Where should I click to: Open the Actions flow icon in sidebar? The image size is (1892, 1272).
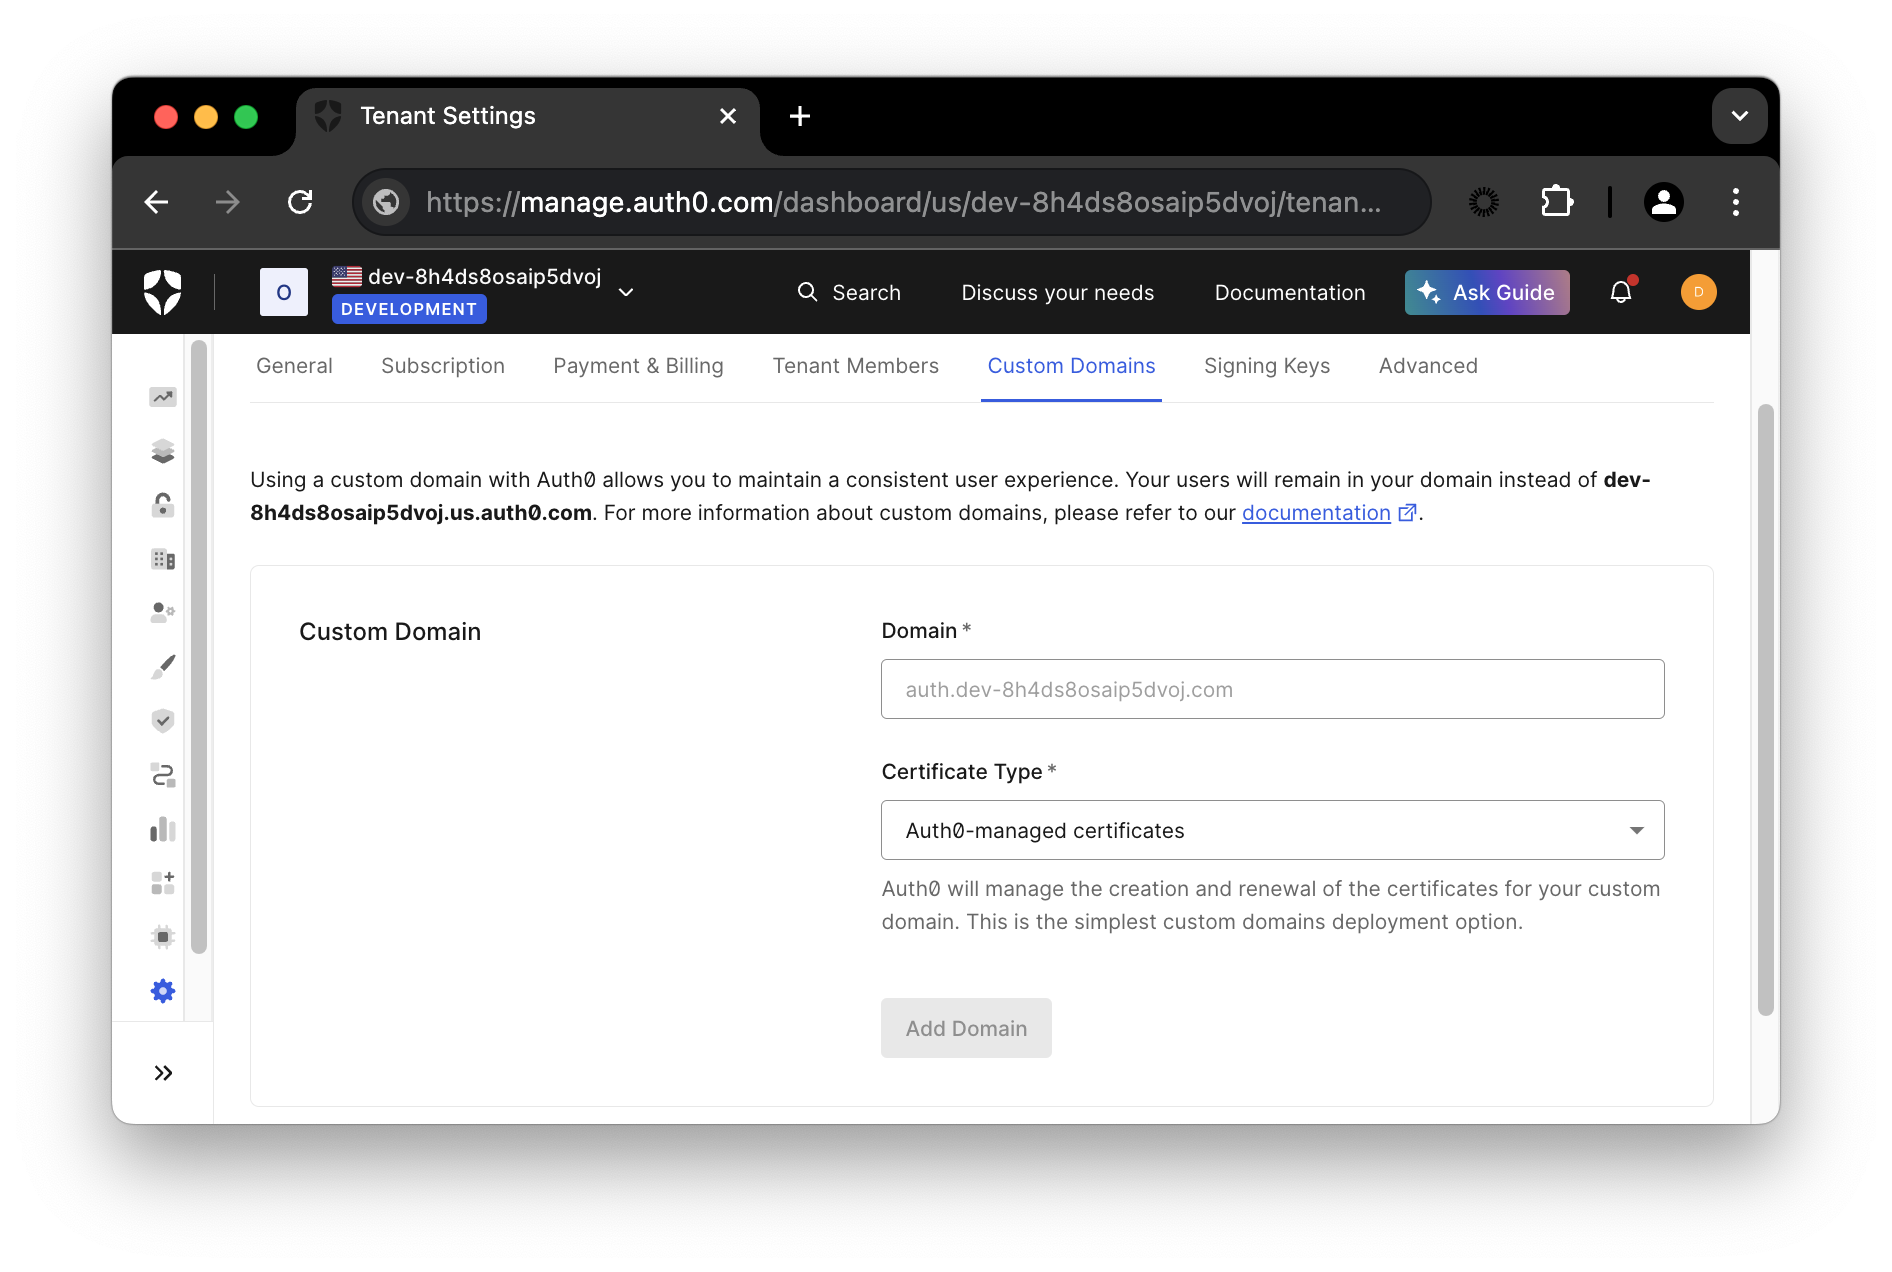pos(163,775)
